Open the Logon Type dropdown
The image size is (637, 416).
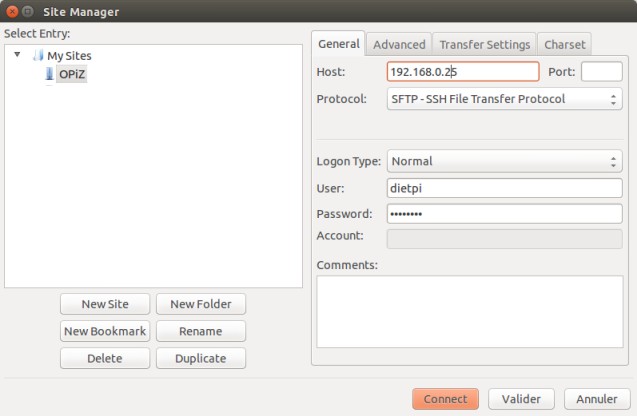[x=504, y=161]
